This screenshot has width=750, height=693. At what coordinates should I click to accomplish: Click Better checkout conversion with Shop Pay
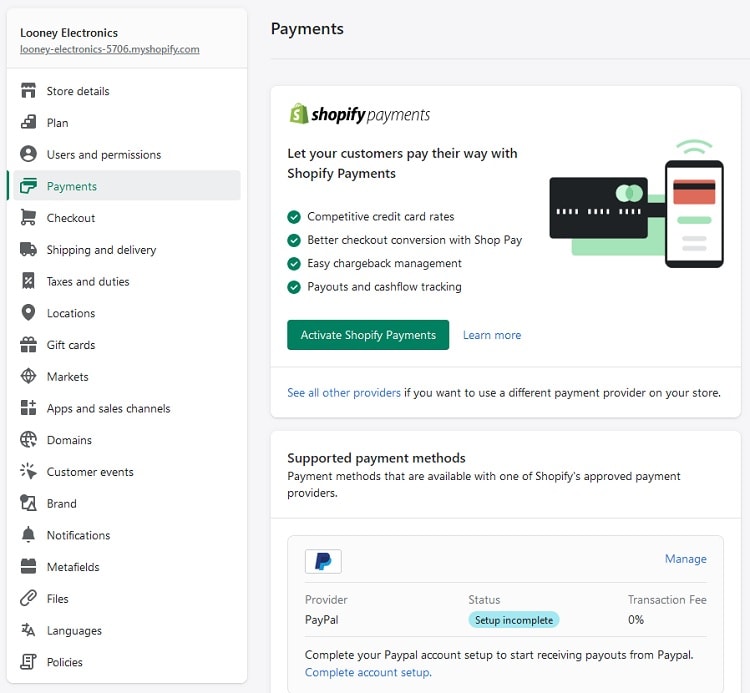(x=414, y=240)
